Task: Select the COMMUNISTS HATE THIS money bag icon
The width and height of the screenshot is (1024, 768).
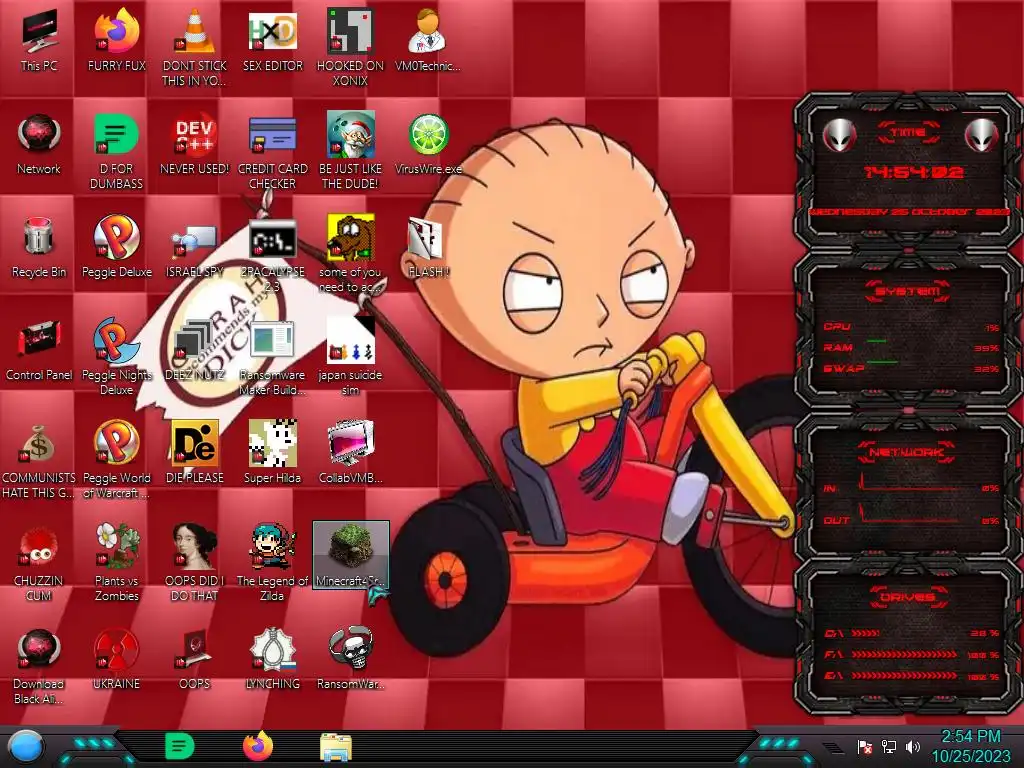Action: [x=39, y=460]
